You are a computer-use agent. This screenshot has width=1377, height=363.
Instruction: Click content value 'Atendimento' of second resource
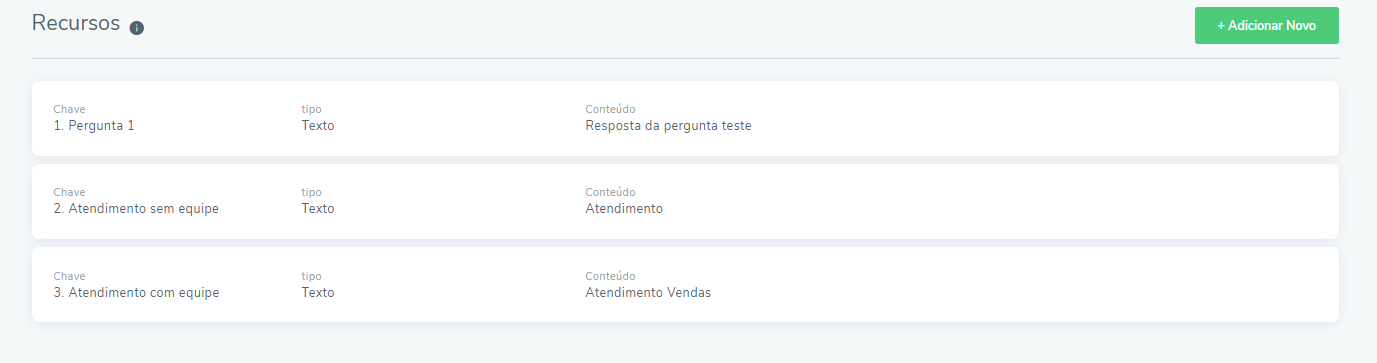pyautogui.click(x=624, y=209)
